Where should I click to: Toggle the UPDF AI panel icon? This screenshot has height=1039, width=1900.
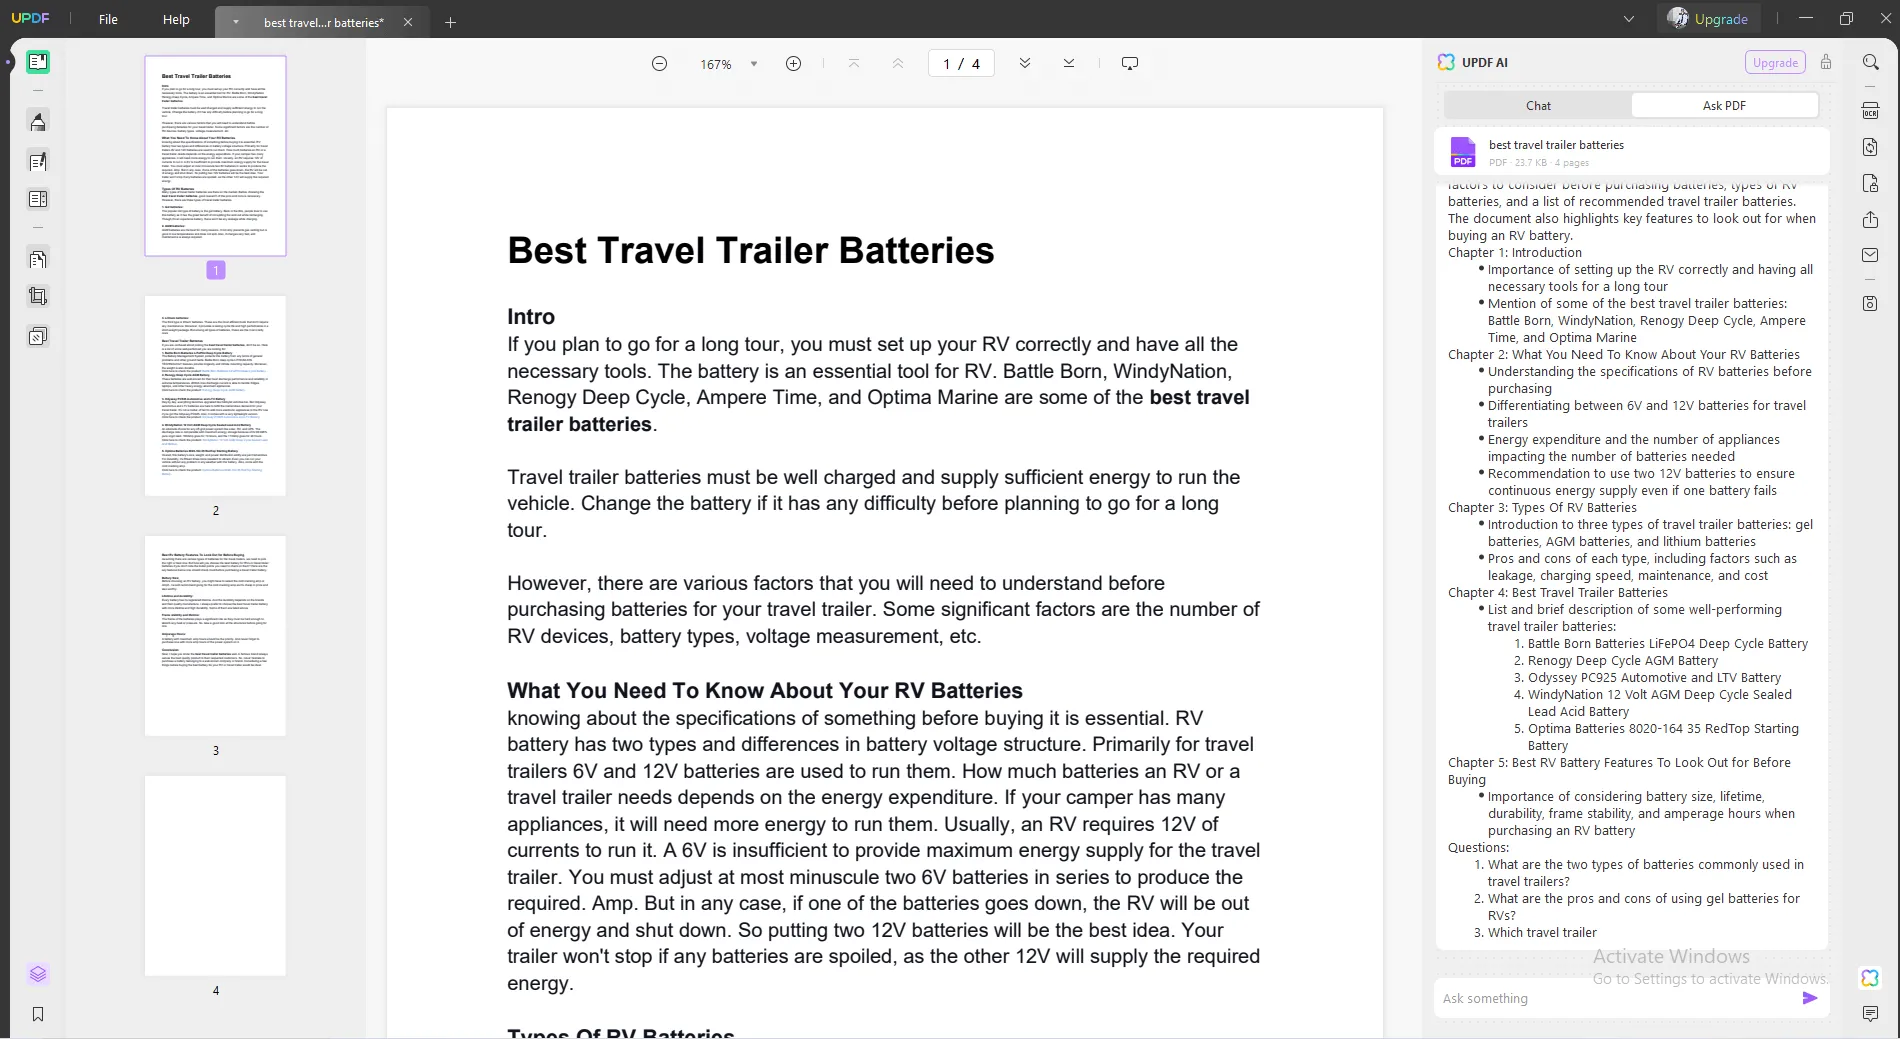point(1870,978)
